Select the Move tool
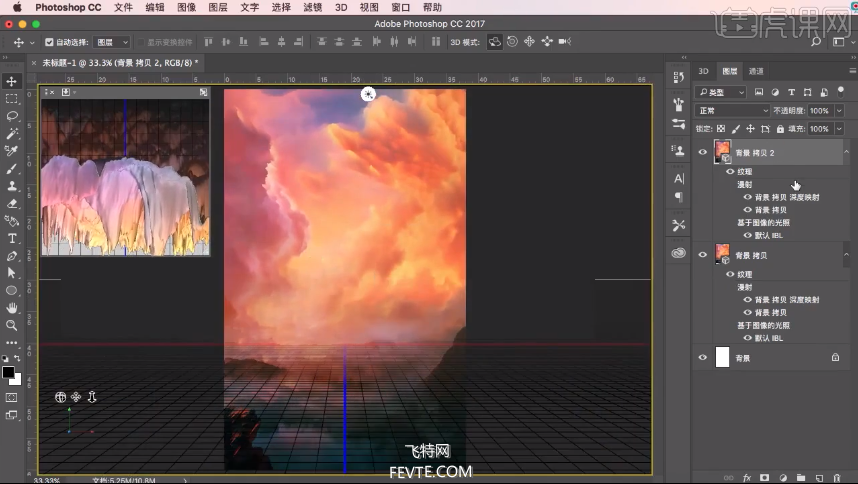The image size is (858, 484). point(11,81)
